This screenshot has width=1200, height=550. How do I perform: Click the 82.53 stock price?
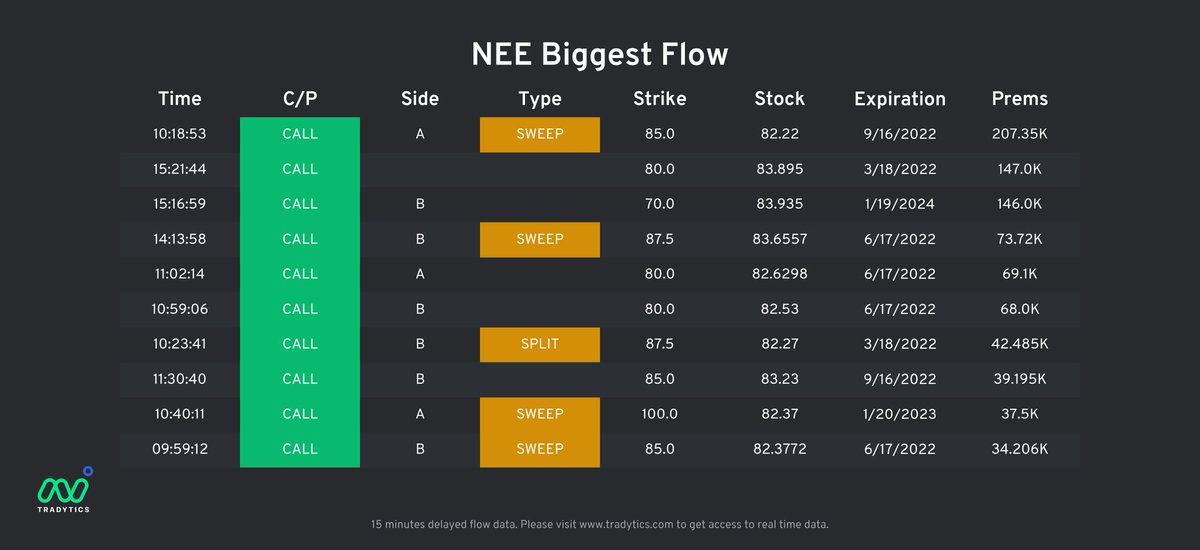[x=780, y=309]
